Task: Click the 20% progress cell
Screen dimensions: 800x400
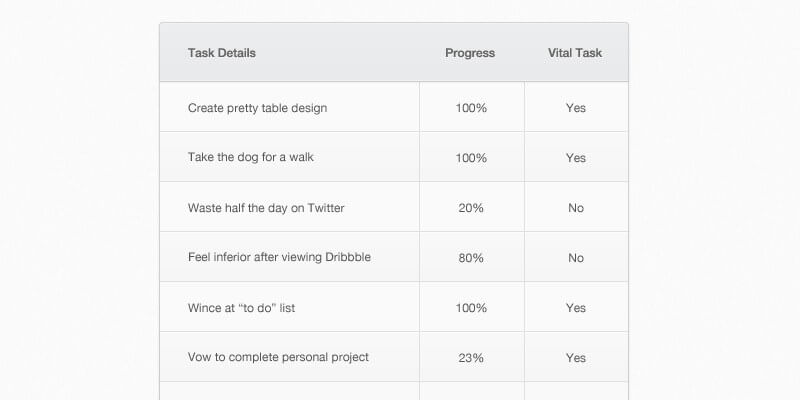Action: coord(471,208)
